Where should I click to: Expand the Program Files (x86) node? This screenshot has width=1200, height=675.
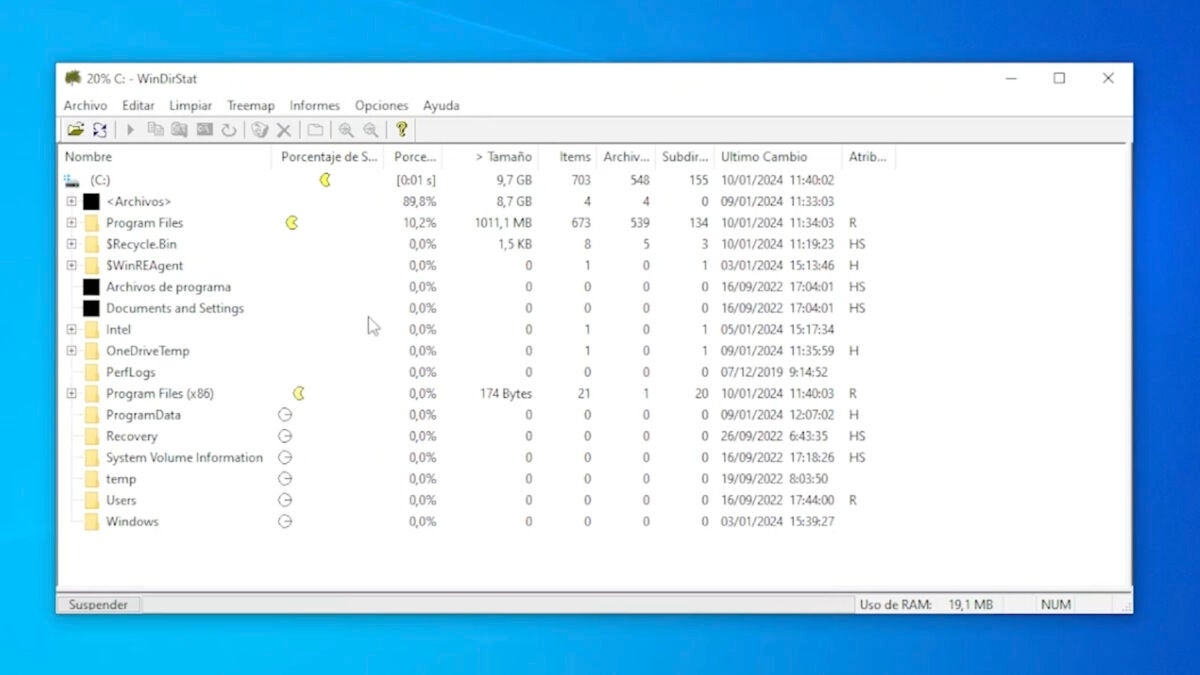[71, 394]
